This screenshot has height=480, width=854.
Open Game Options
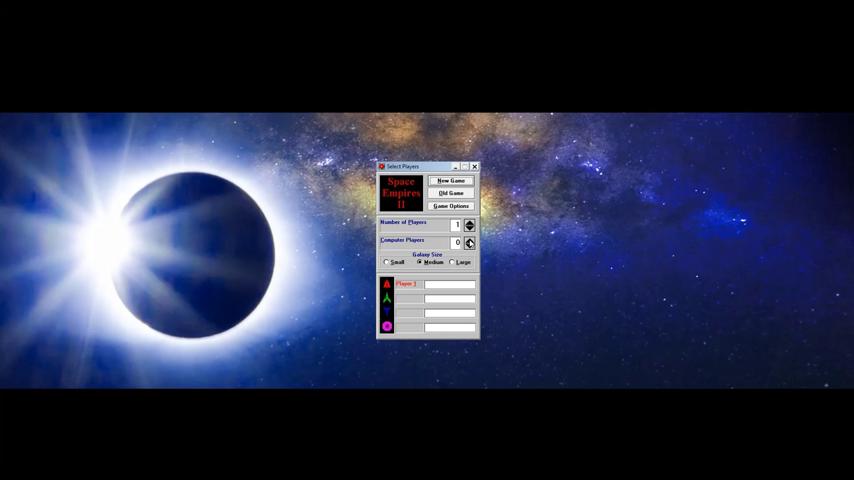point(451,206)
